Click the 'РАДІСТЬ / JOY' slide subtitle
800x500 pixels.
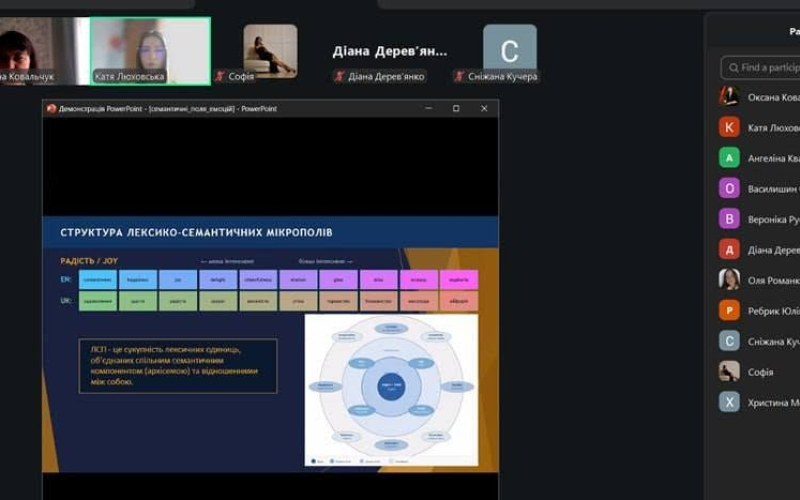(x=89, y=261)
